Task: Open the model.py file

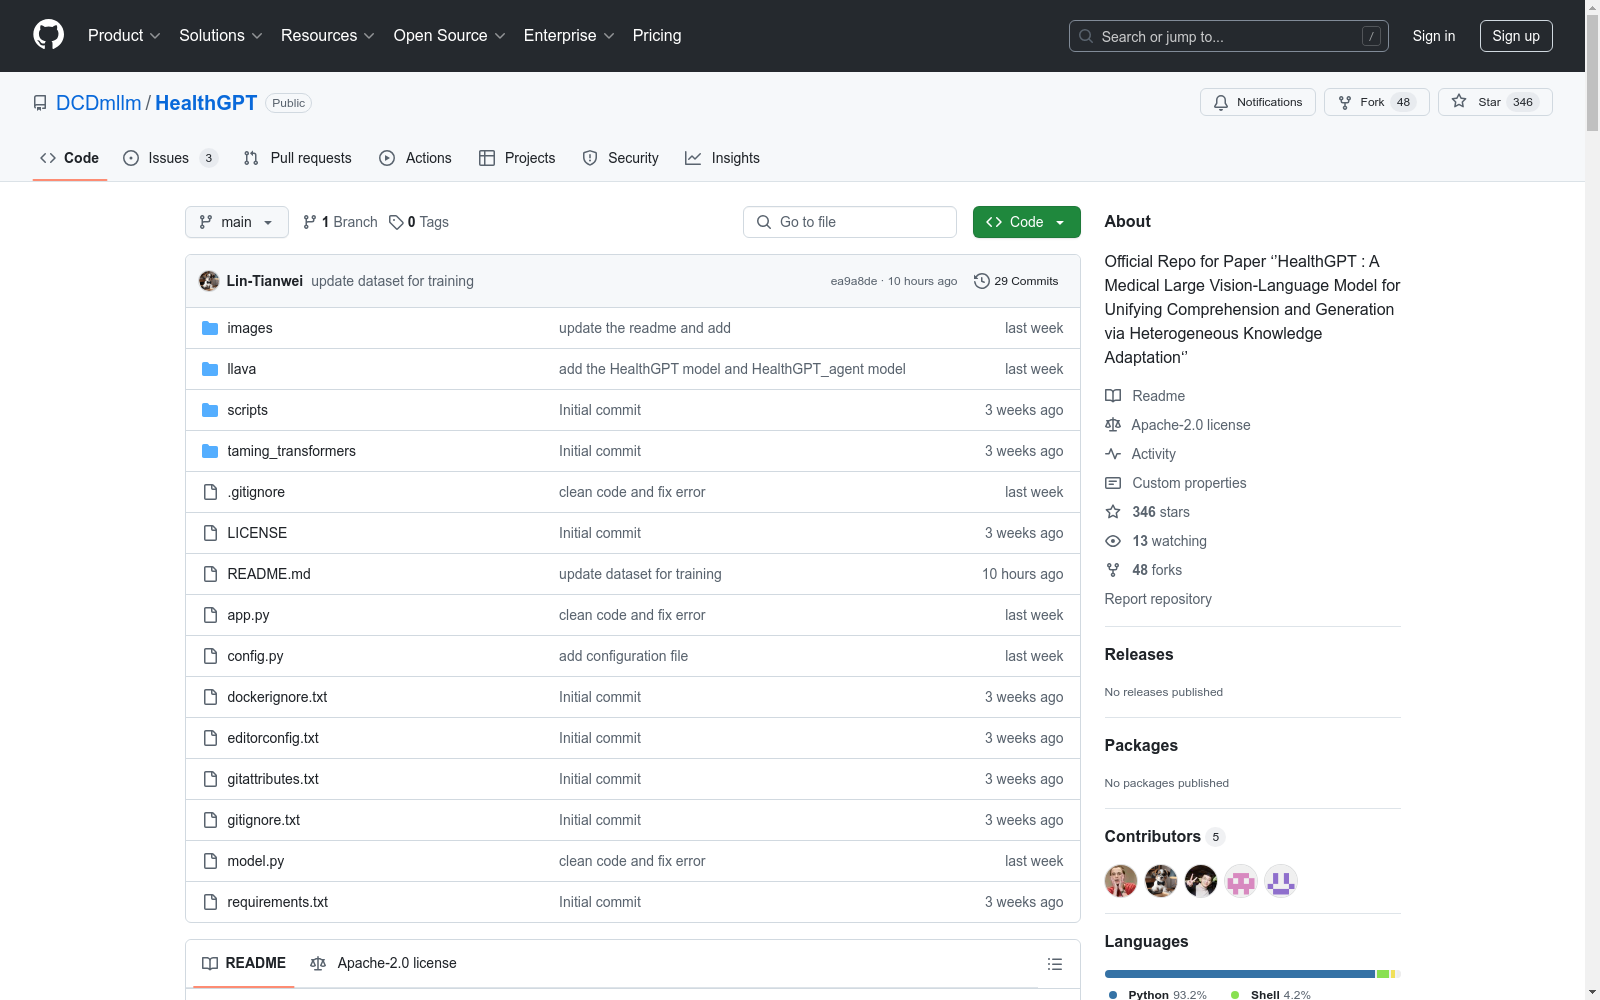Action: (256, 861)
